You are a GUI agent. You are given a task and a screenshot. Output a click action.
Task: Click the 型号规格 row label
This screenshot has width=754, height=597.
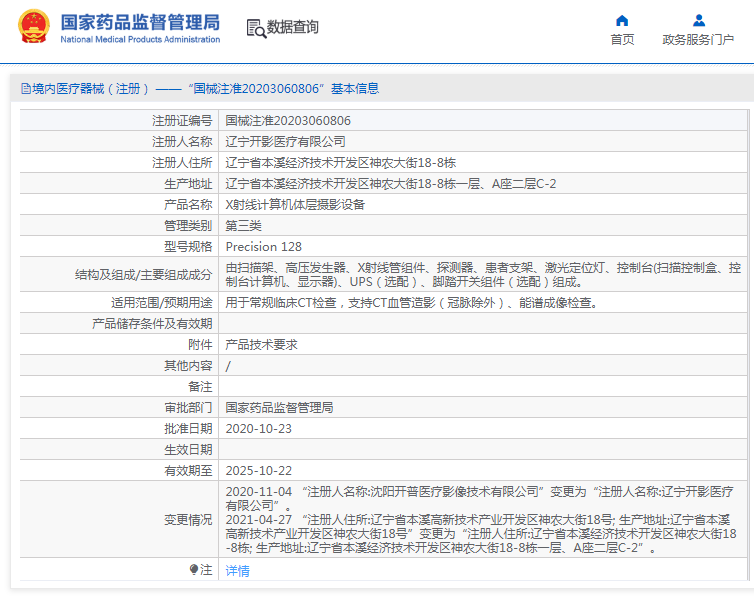pos(188,247)
